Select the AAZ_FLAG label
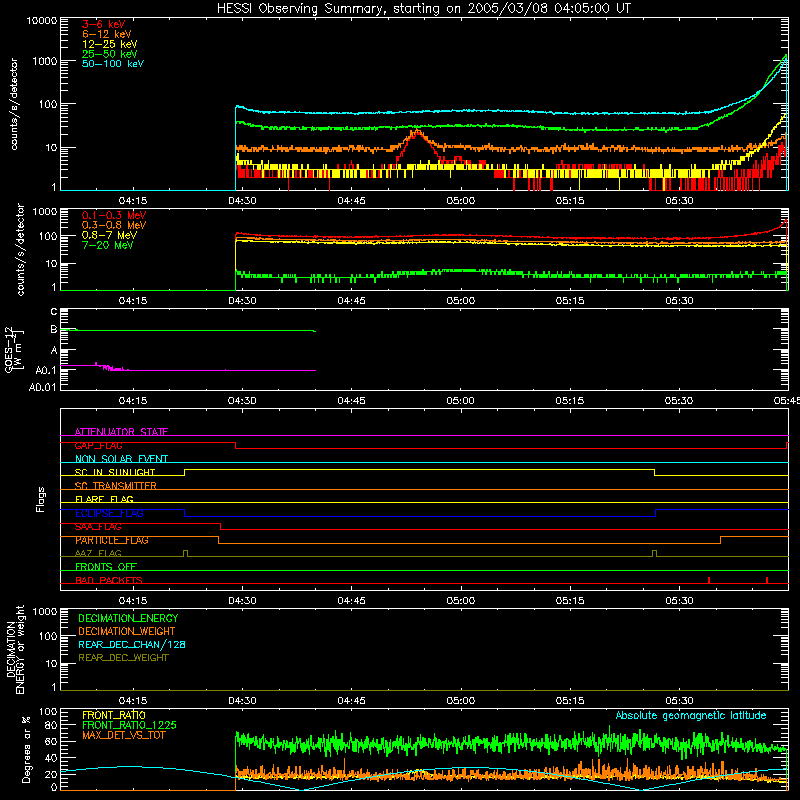The width and height of the screenshot is (800, 800). coord(98,553)
